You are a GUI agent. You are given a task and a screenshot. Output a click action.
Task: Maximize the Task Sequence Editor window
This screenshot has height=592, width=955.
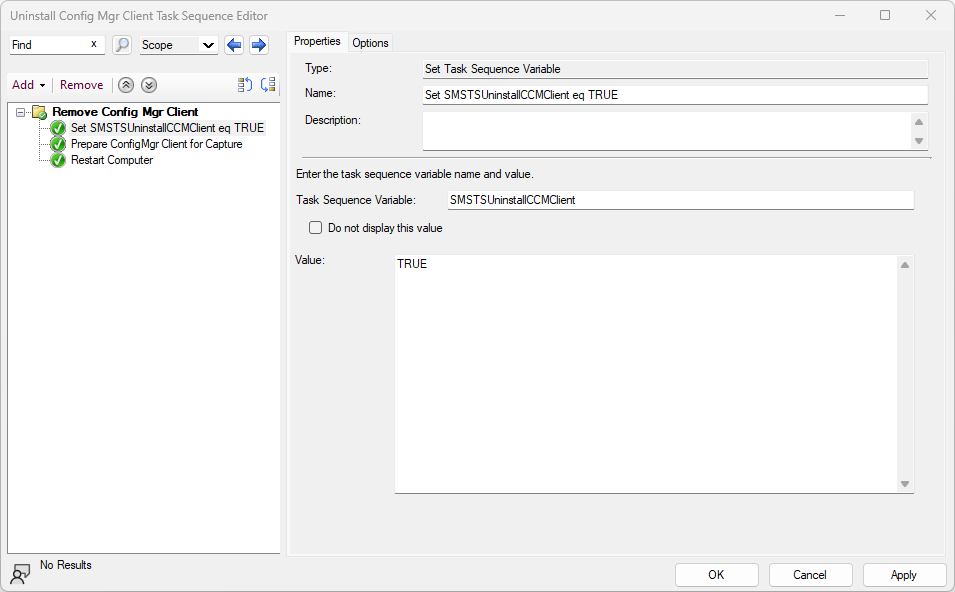(x=885, y=15)
